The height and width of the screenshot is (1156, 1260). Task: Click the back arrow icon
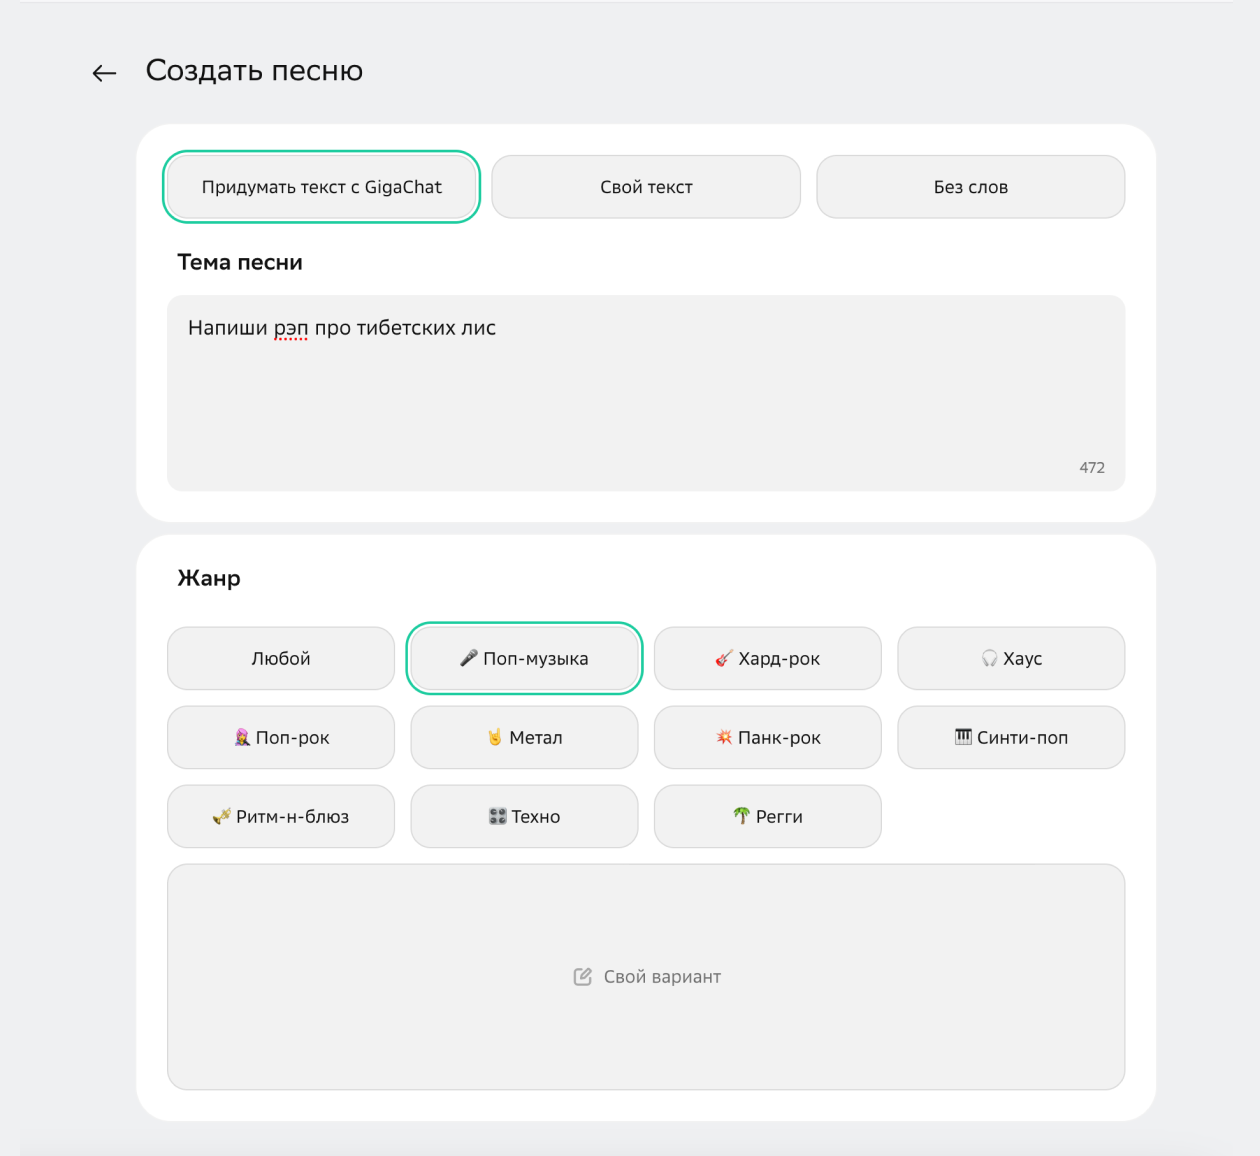tap(104, 72)
